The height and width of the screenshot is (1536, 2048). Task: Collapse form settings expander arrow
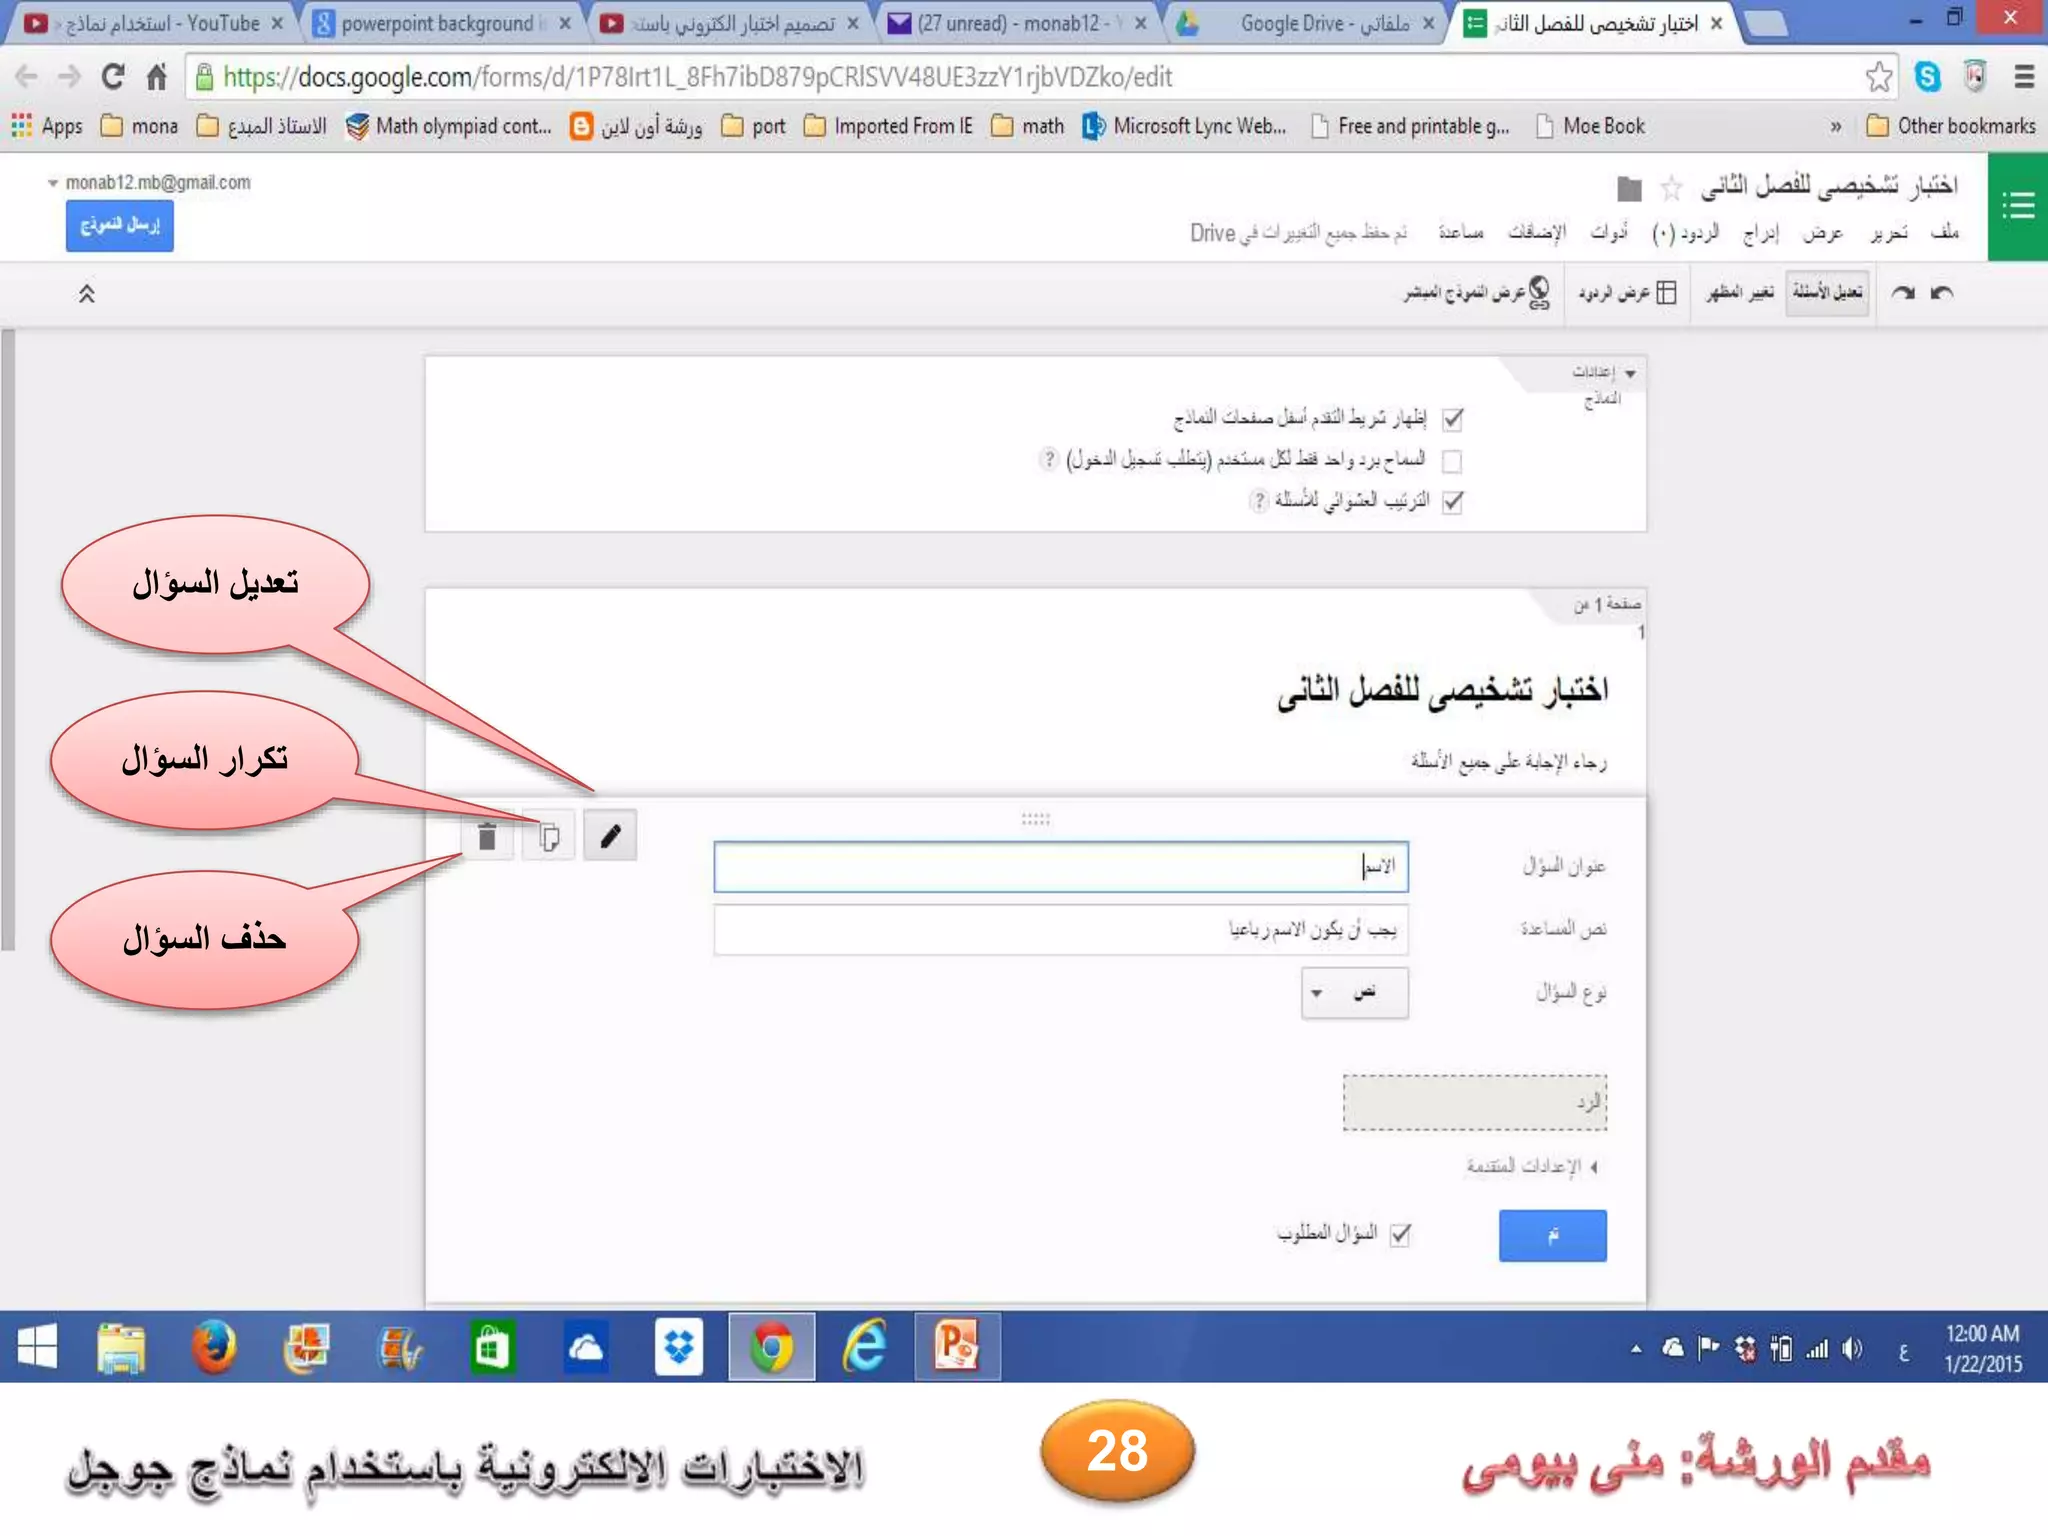click(1630, 374)
